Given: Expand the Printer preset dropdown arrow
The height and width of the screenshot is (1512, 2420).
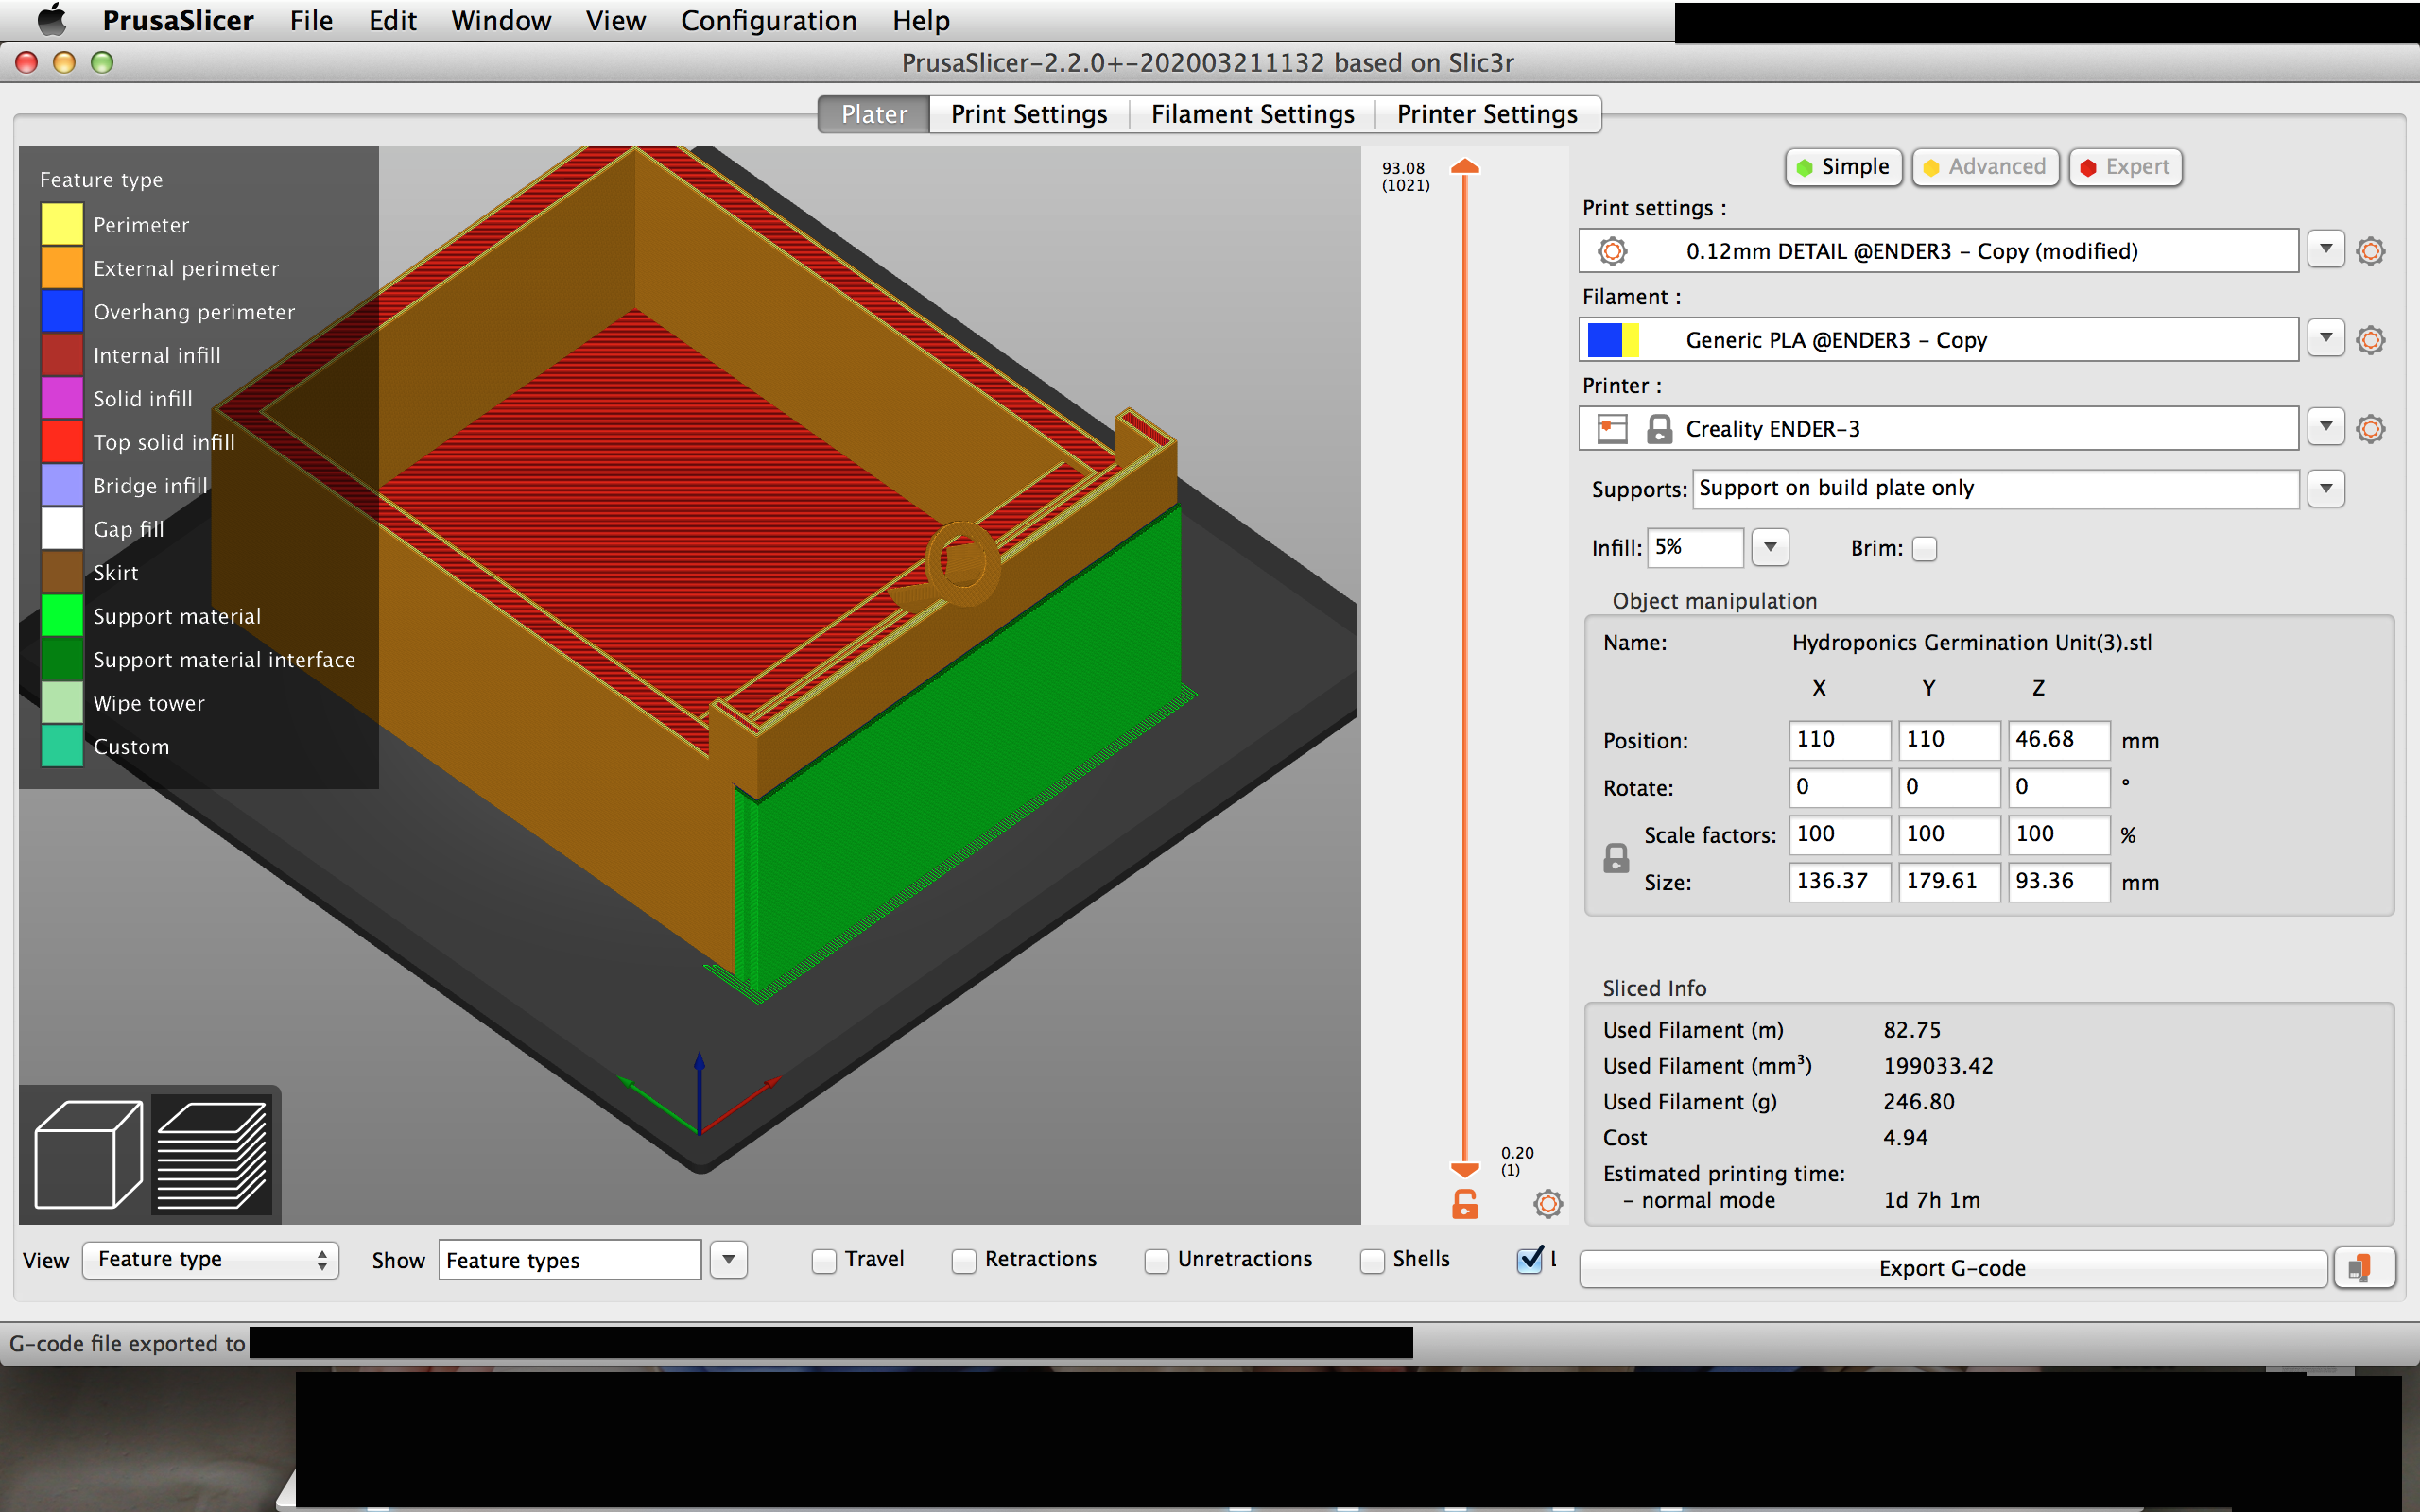Looking at the screenshot, I should tap(2326, 427).
